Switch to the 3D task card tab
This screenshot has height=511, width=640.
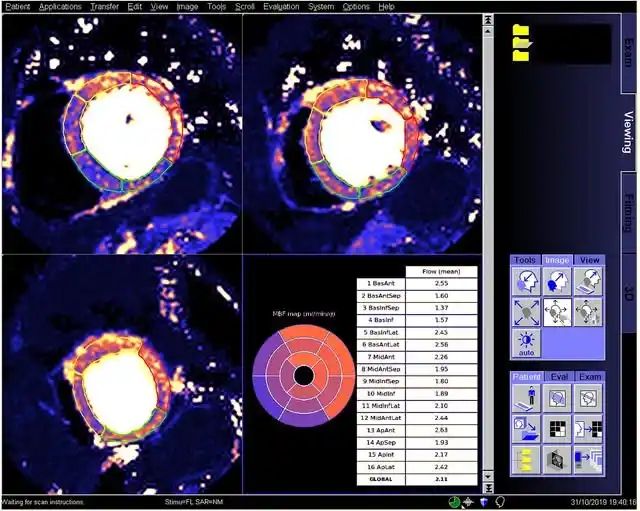[x=629, y=292]
